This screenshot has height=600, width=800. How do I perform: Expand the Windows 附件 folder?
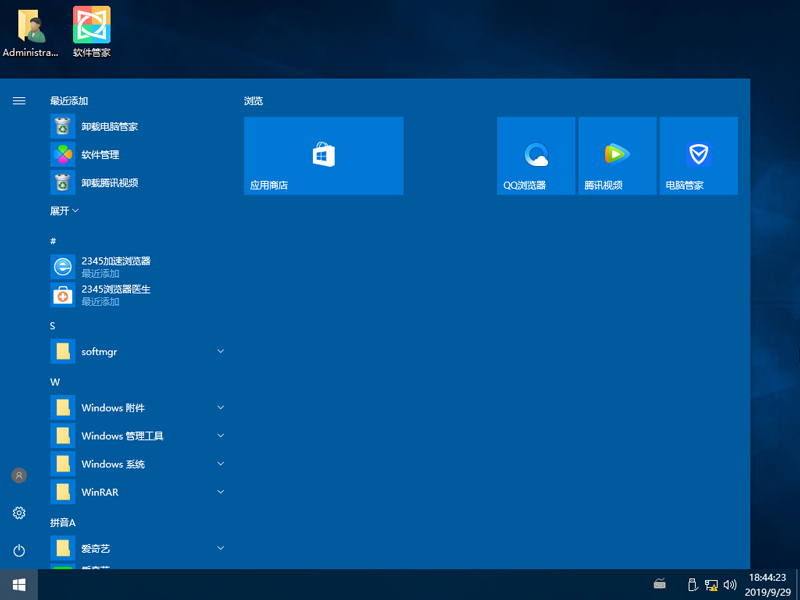(112, 407)
